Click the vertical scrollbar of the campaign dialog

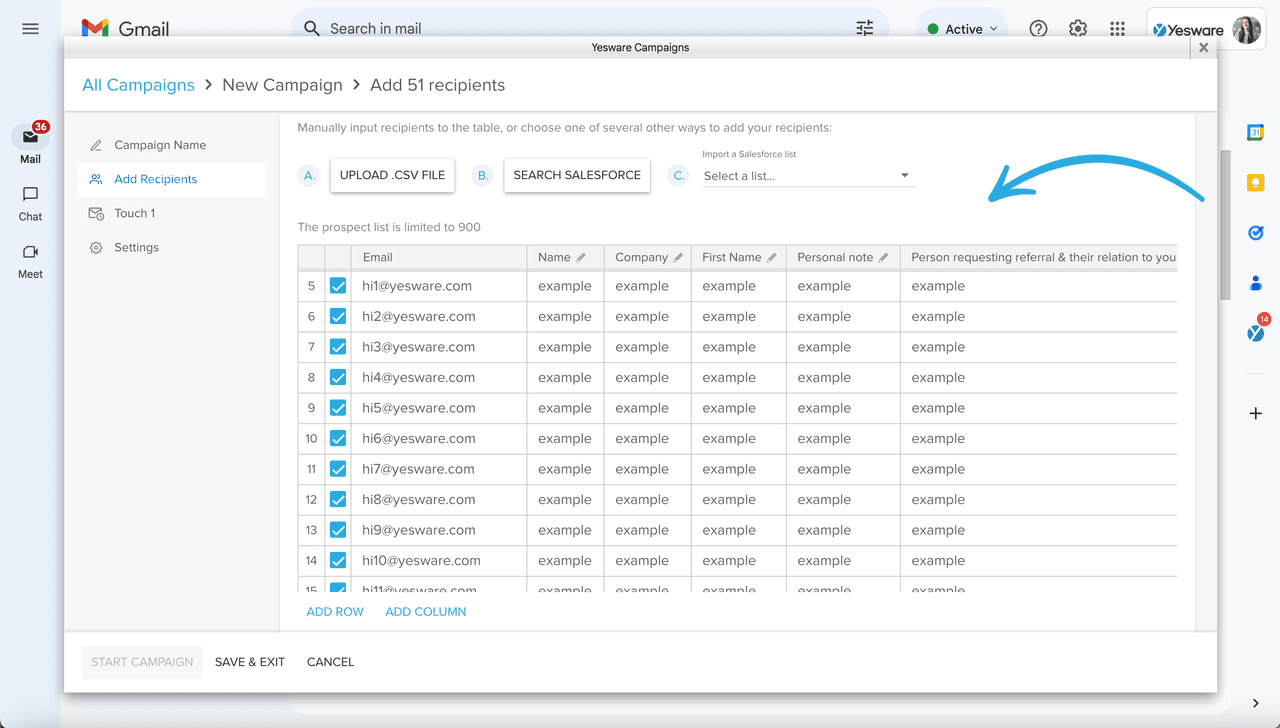(1225, 225)
